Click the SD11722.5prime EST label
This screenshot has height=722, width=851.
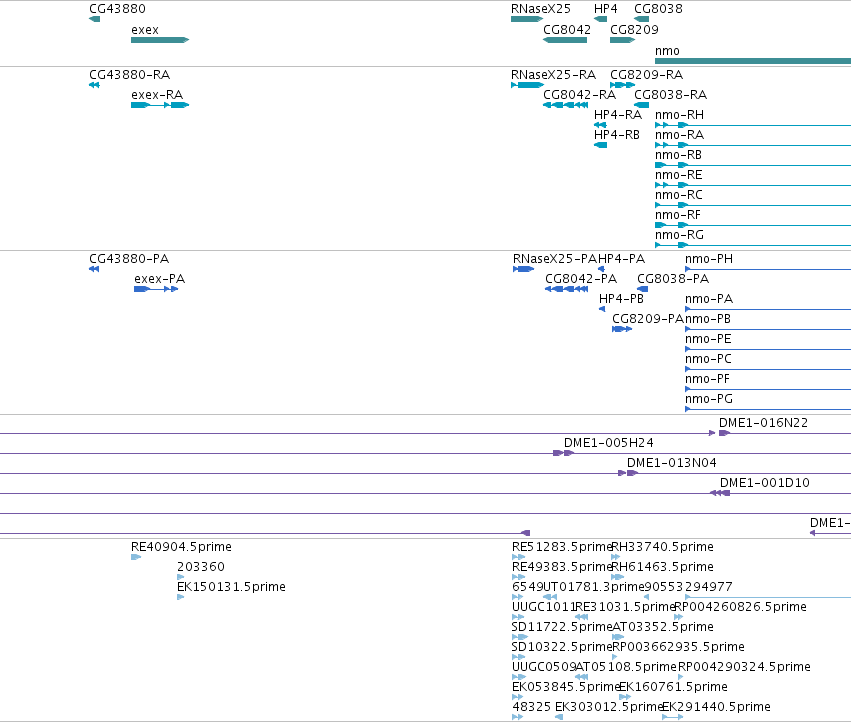[562, 627]
